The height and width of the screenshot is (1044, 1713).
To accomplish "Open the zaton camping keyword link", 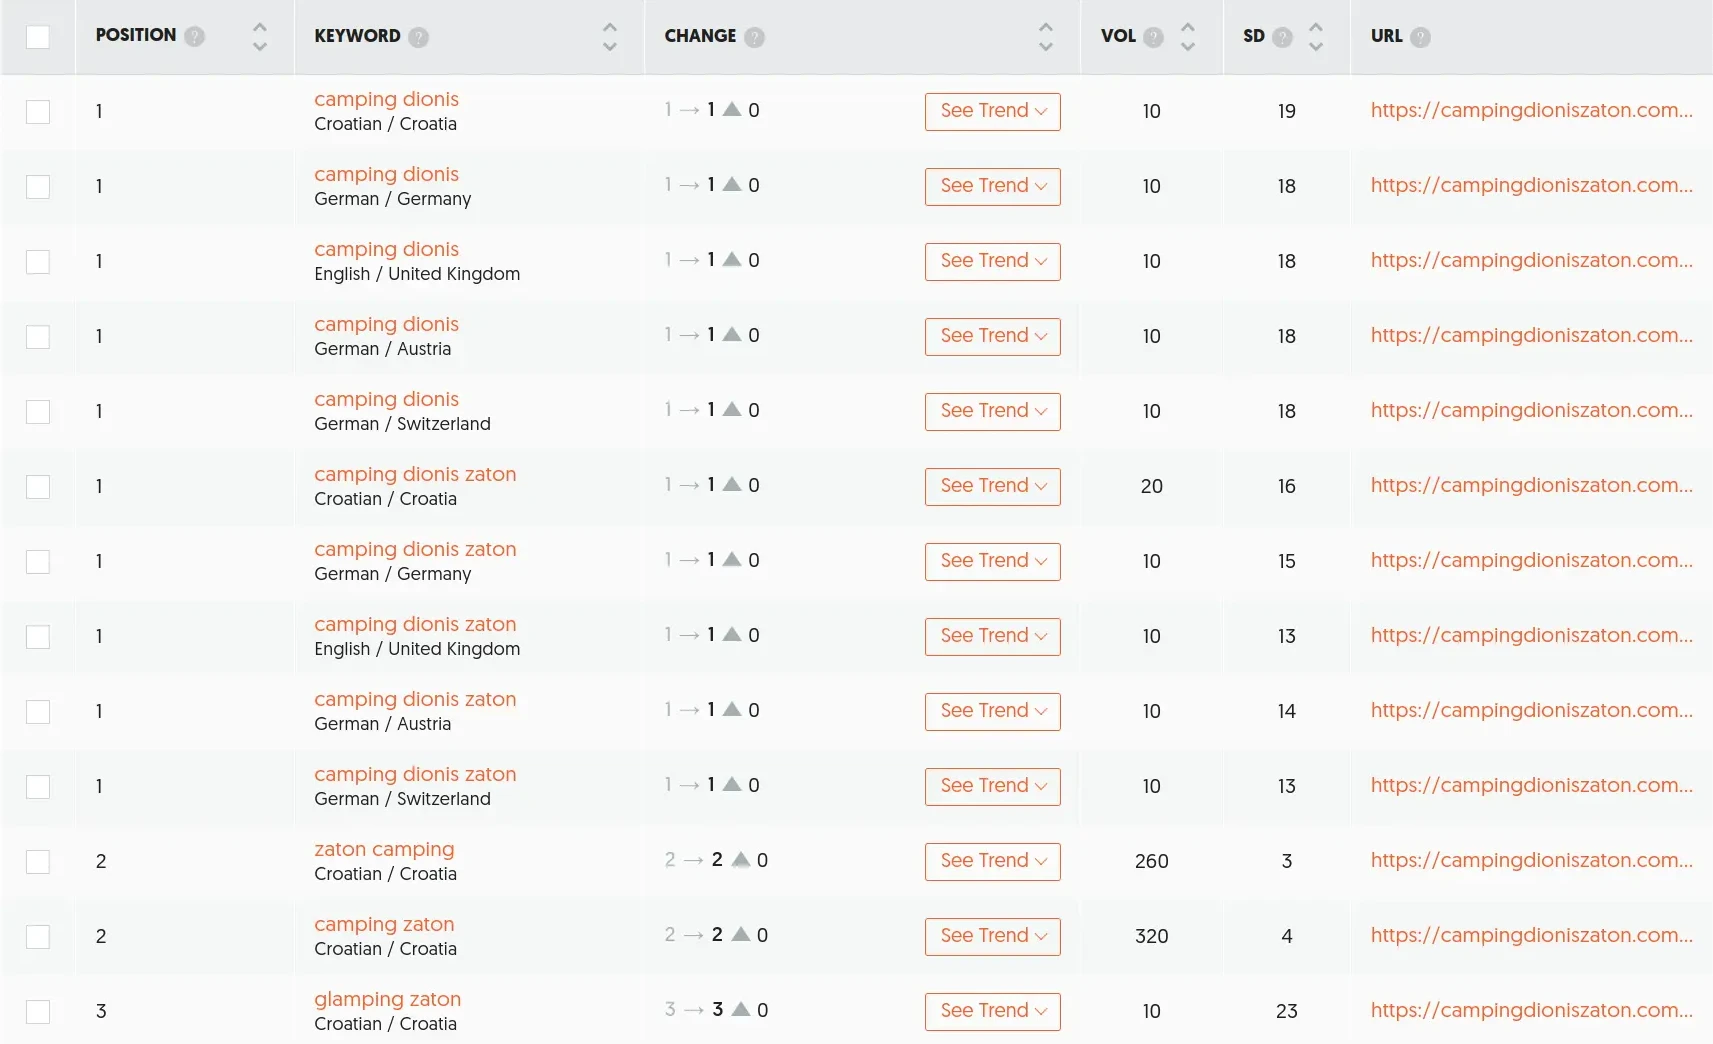I will (x=384, y=849).
